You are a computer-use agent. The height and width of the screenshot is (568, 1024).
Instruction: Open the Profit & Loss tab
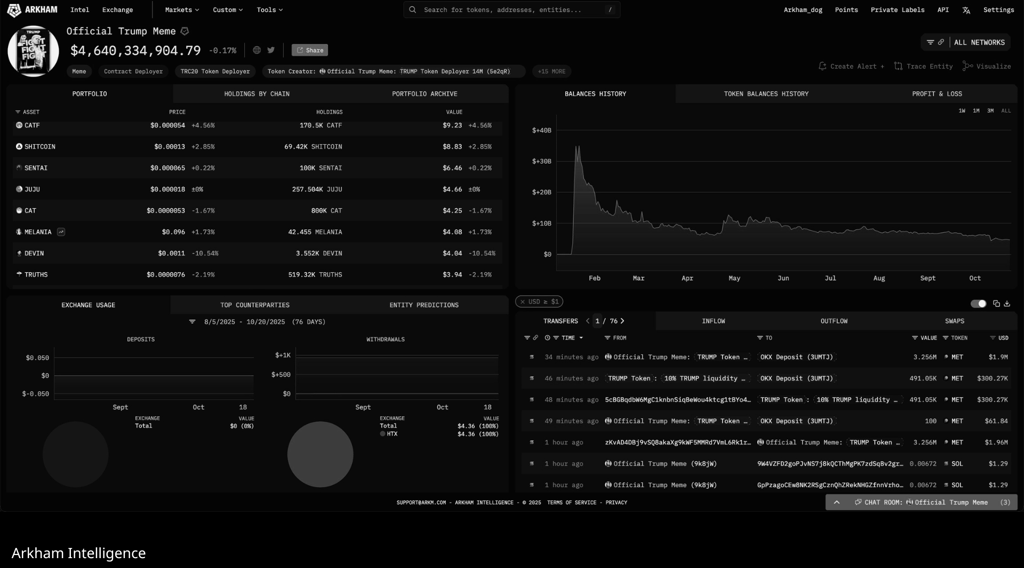[936, 94]
